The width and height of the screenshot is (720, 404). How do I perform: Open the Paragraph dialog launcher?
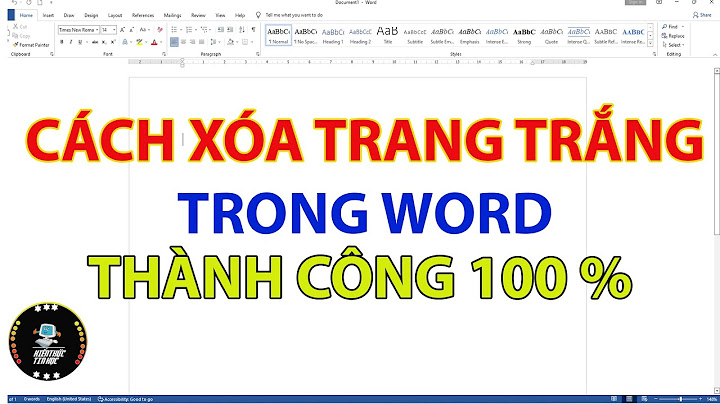click(258, 54)
